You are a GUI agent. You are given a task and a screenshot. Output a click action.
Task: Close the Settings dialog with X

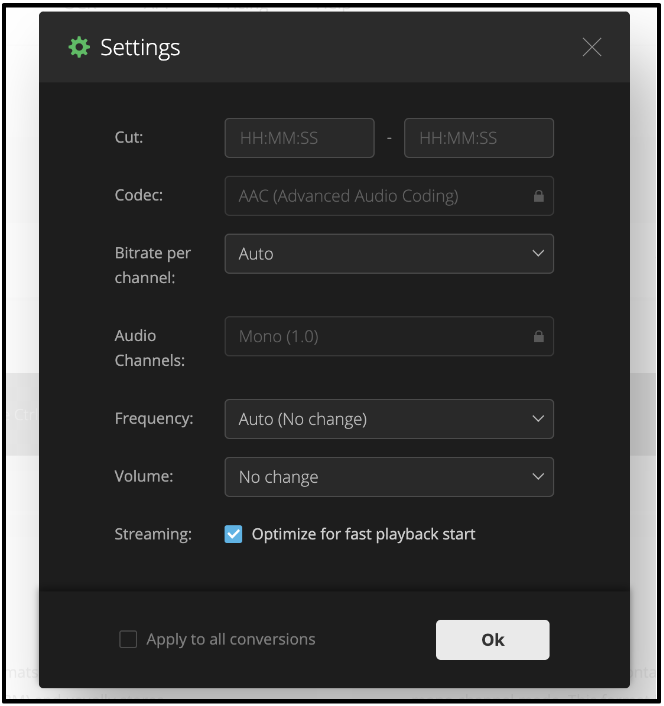coord(592,47)
